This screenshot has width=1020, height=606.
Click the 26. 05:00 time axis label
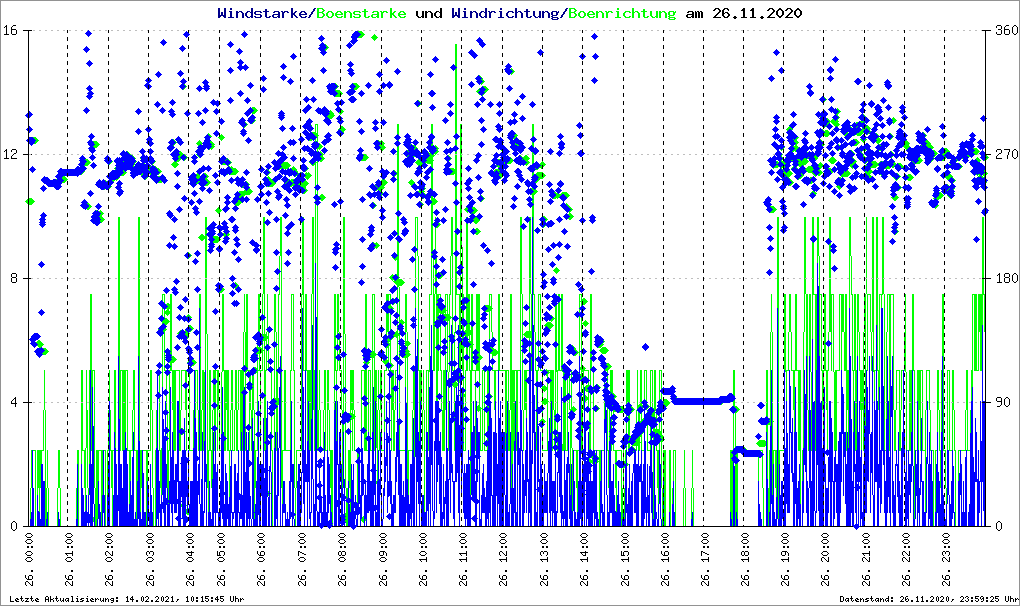point(221,559)
